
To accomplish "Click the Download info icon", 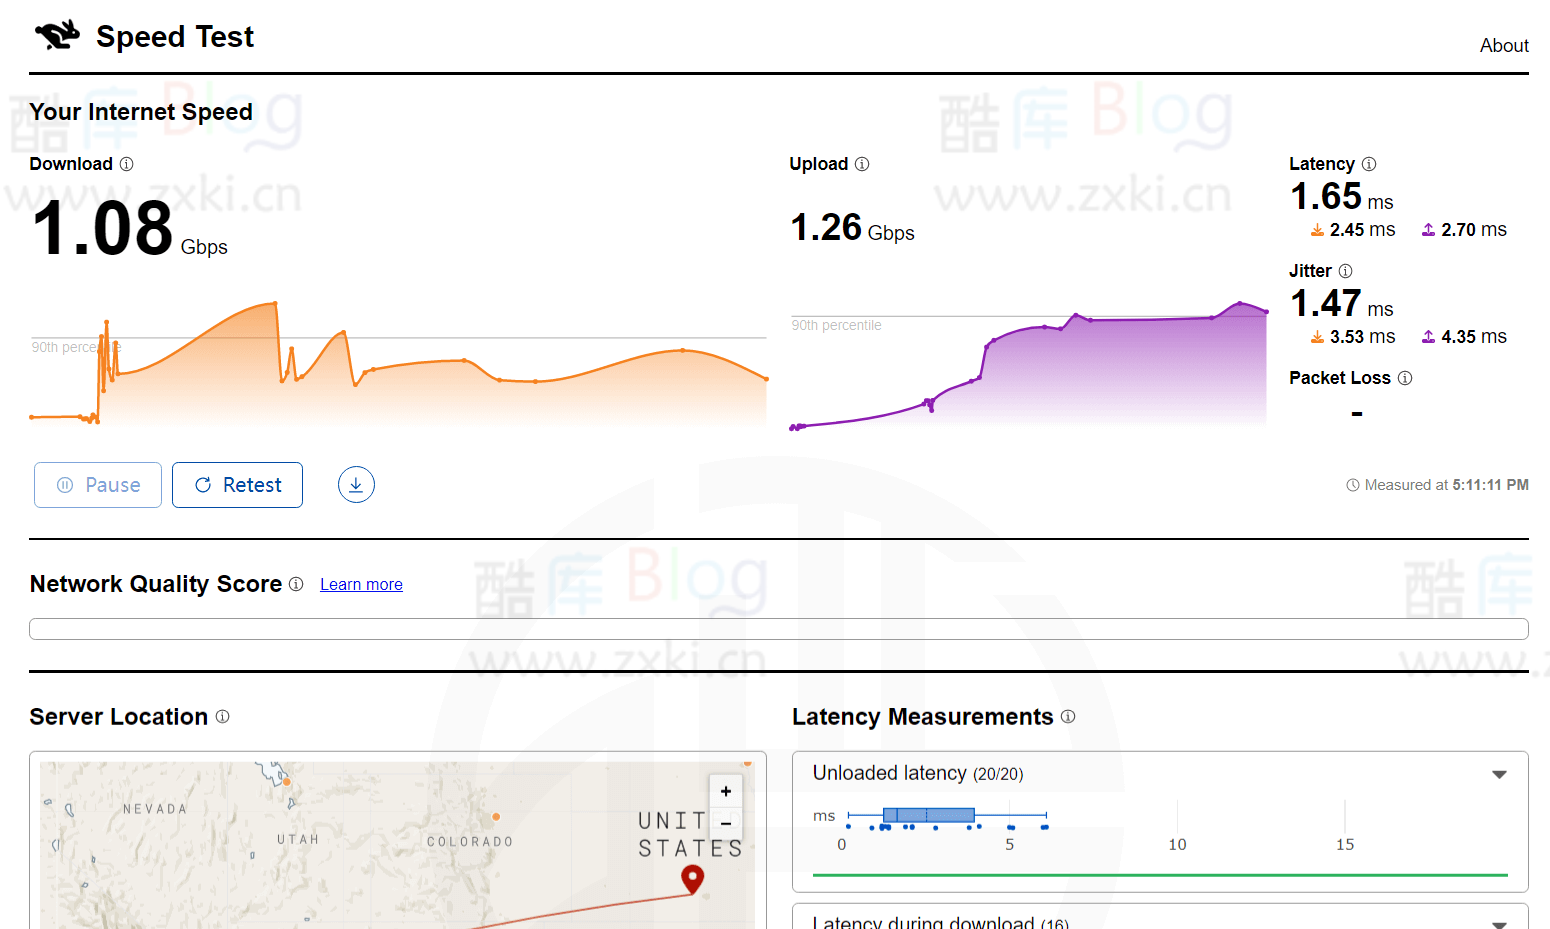I will click(127, 164).
